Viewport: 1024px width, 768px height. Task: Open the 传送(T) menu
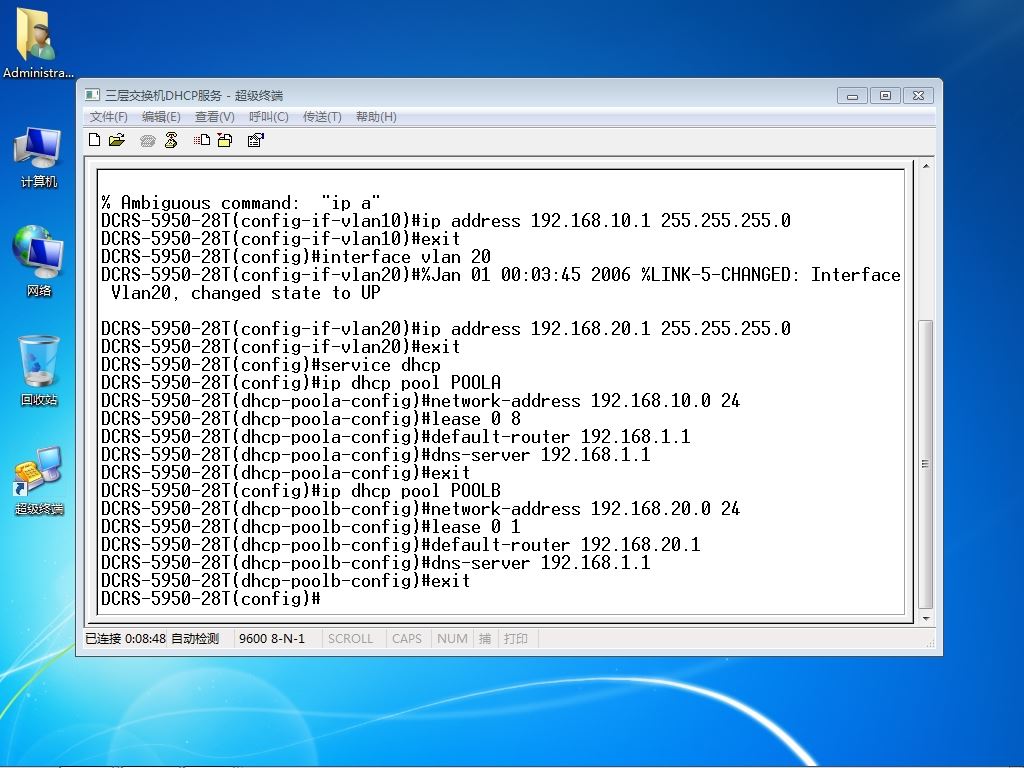[x=322, y=117]
